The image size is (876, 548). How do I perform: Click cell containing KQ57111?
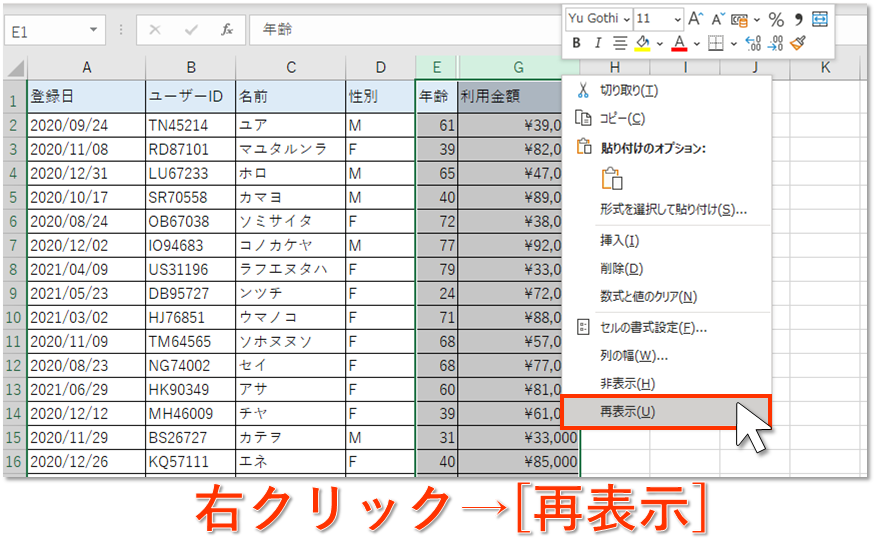point(191,462)
